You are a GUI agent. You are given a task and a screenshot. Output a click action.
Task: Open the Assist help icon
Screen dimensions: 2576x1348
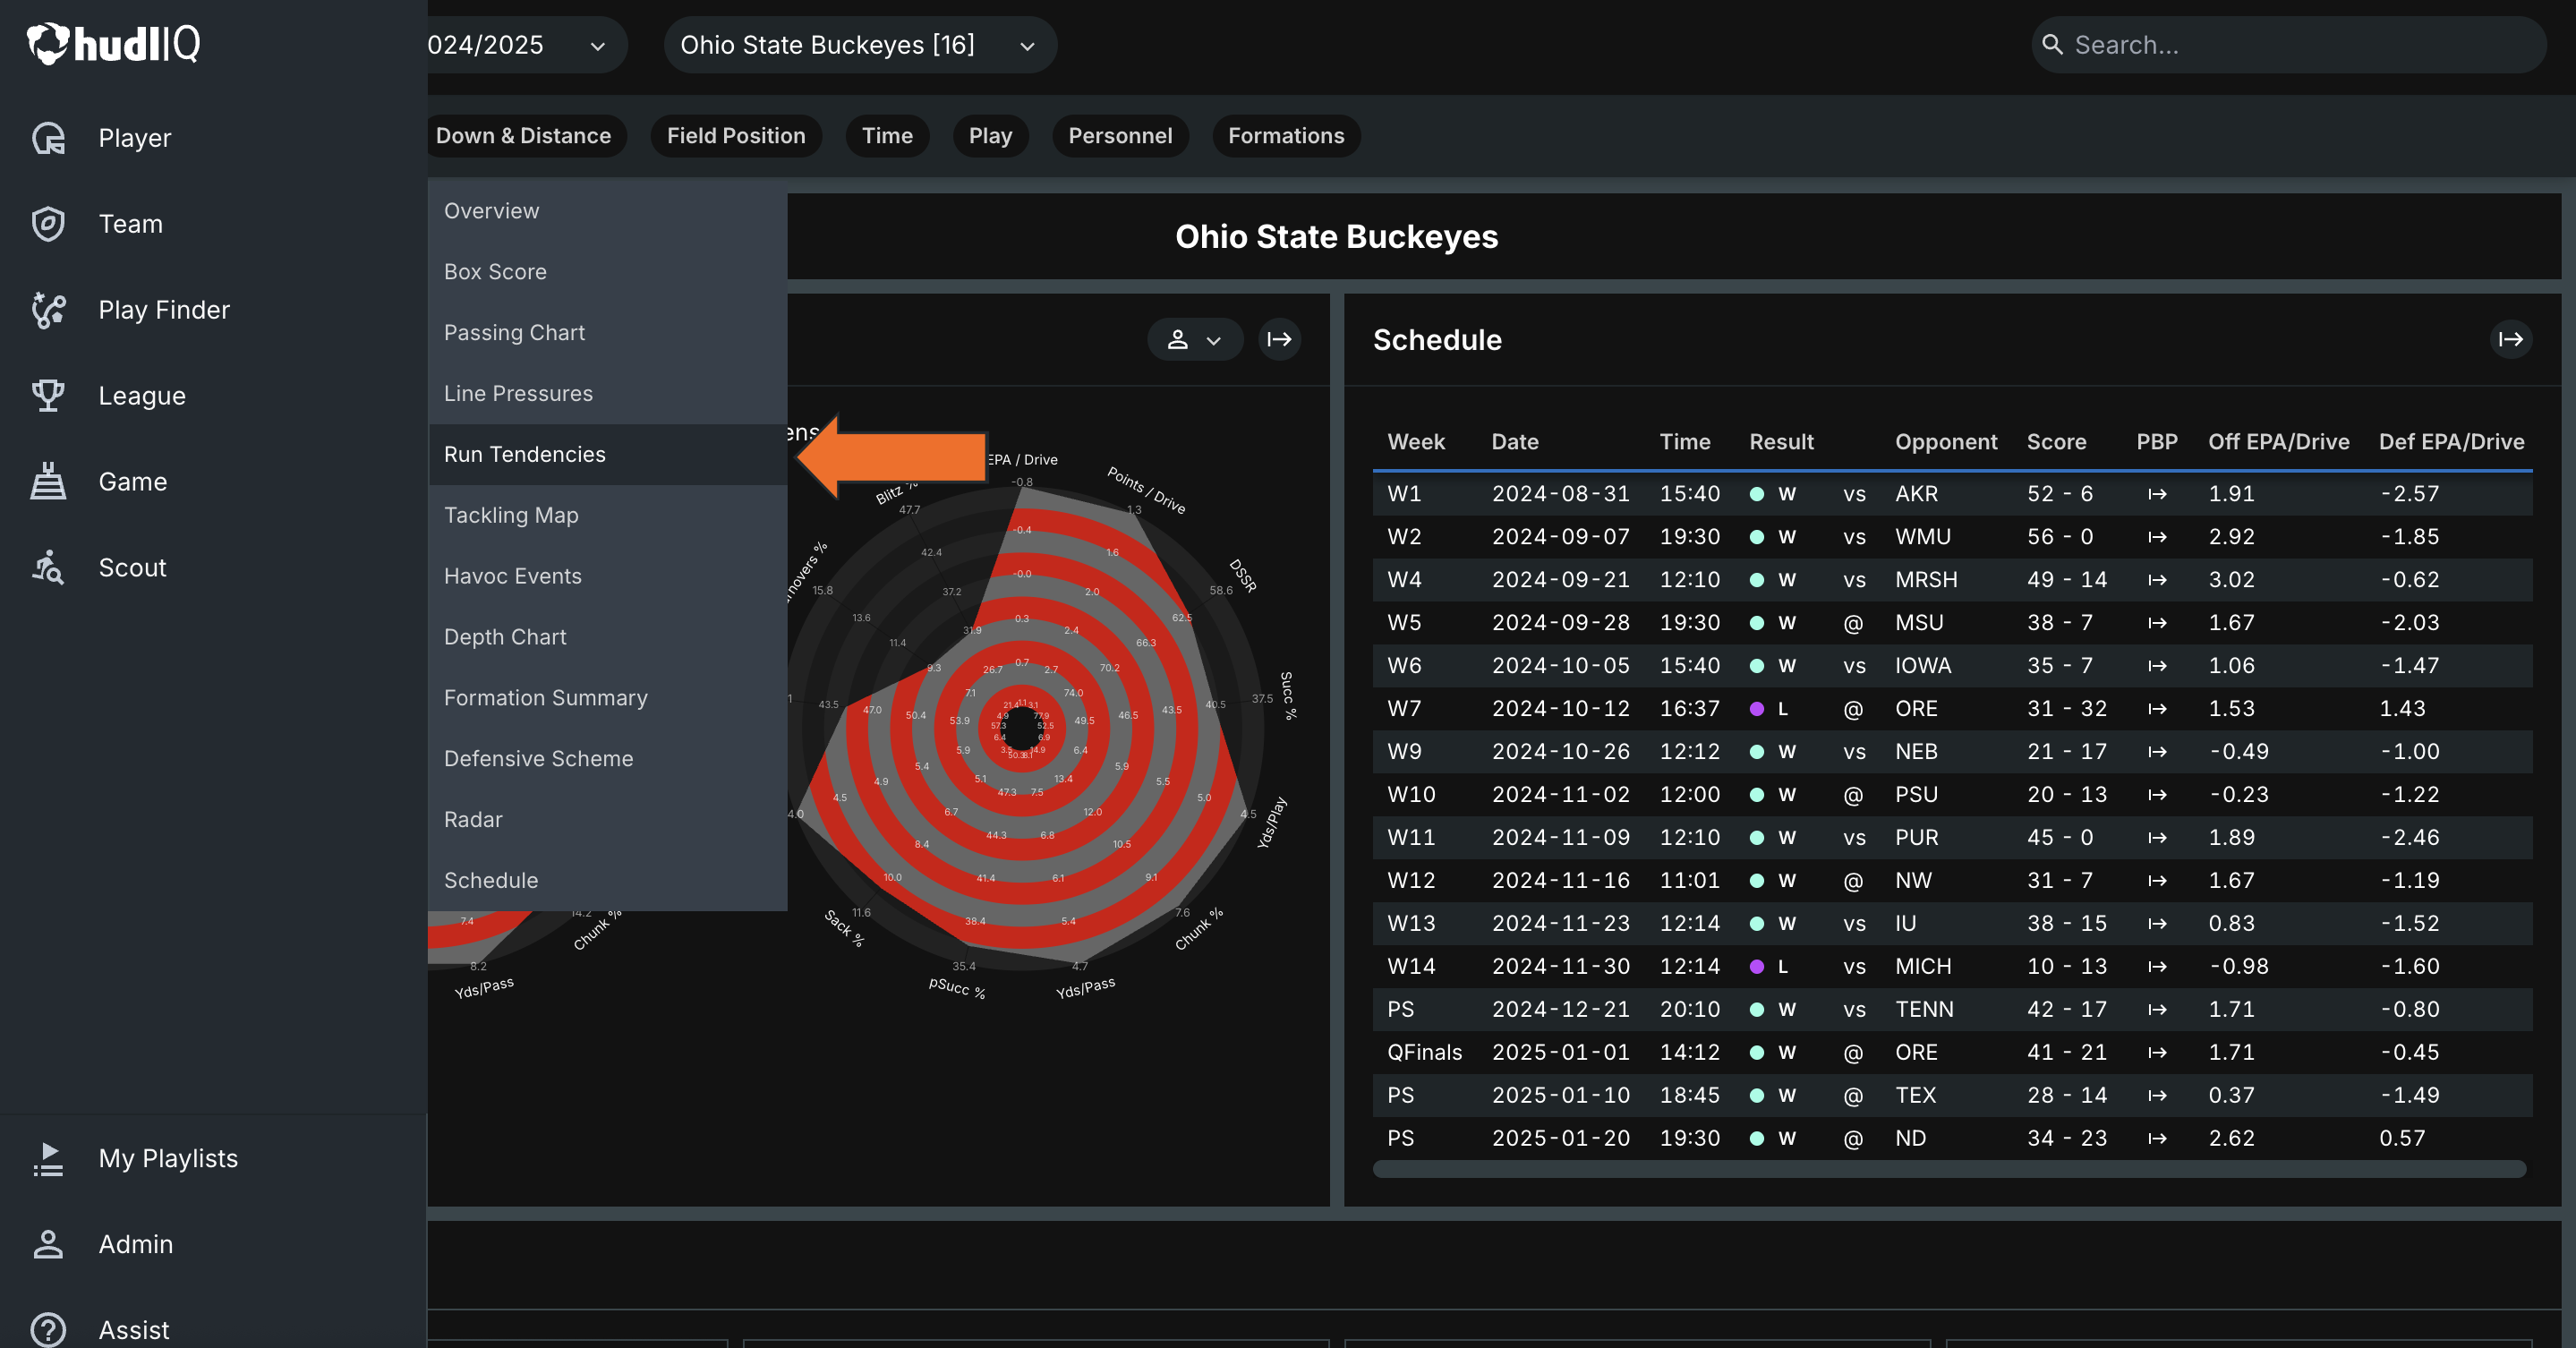point(48,1331)
